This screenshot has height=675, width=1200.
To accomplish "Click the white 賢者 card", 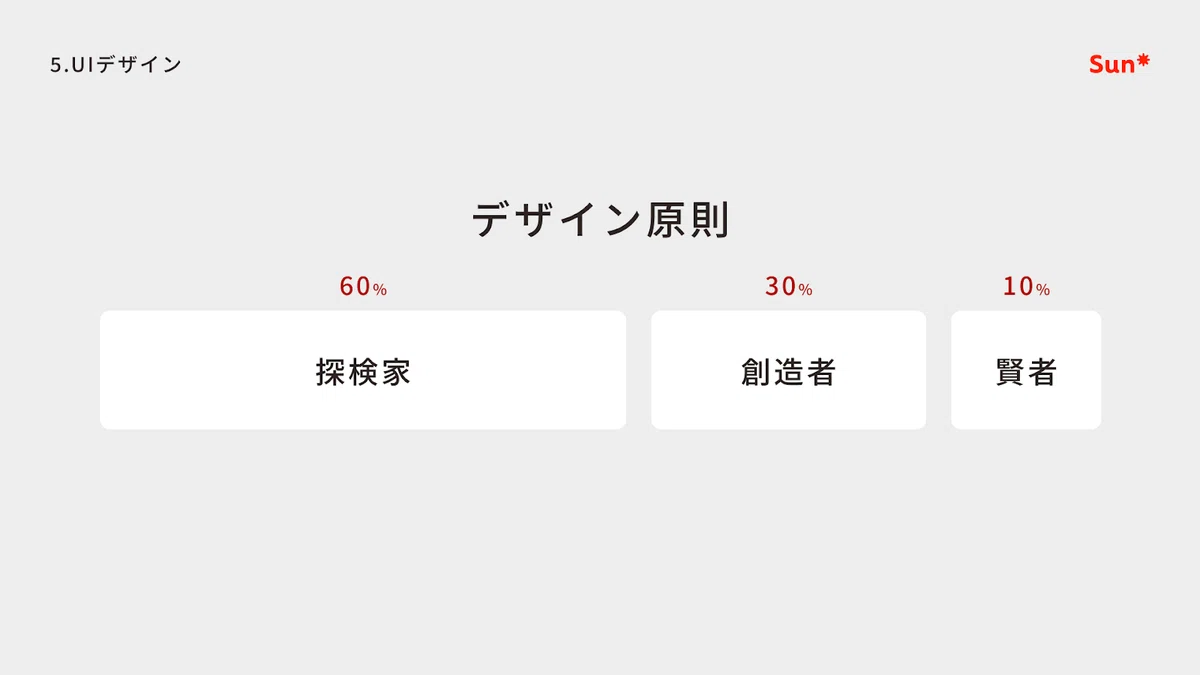I will coord(1026,370).
